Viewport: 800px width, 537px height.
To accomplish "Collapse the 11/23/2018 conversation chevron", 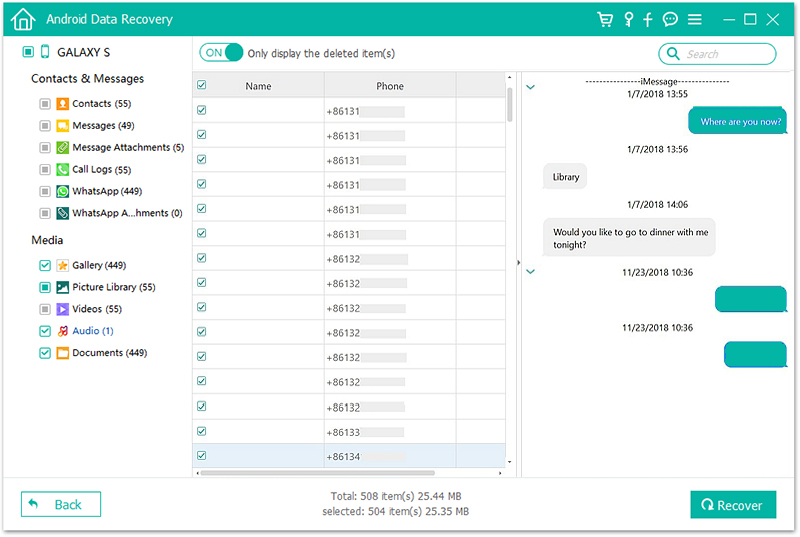I will coord(531,272).
